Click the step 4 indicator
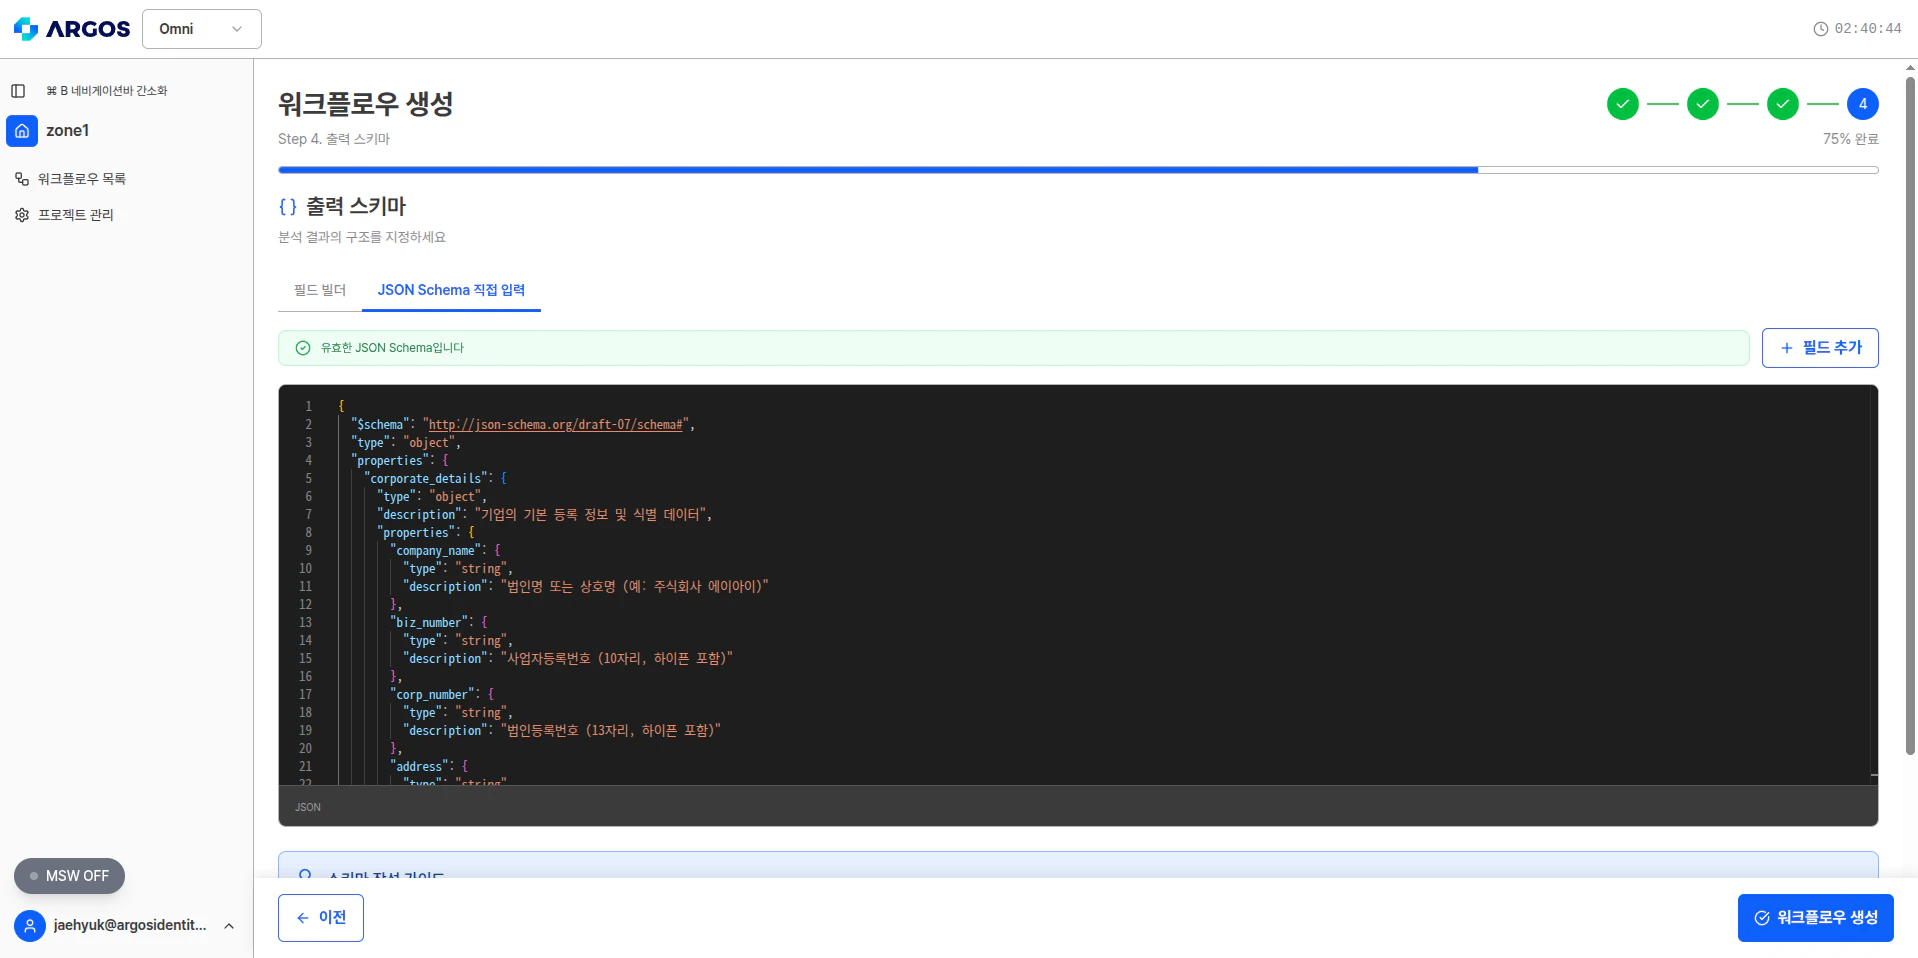The height and width of the screenshot is (958, 1918). [1863, 104]
